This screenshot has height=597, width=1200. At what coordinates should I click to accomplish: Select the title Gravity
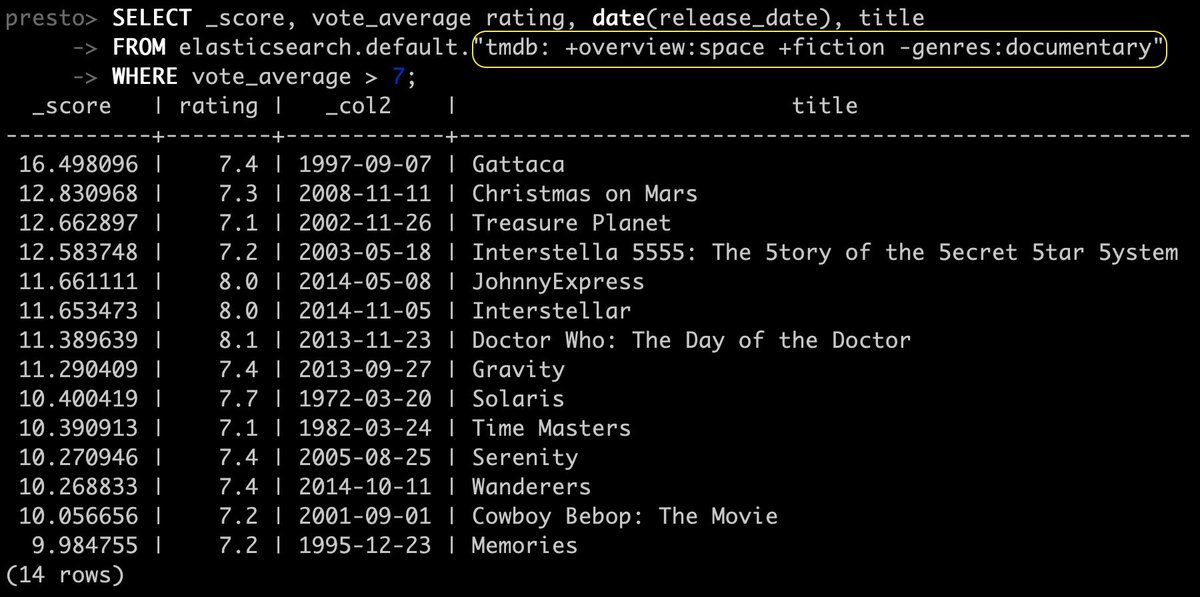[x=518, y=370]
